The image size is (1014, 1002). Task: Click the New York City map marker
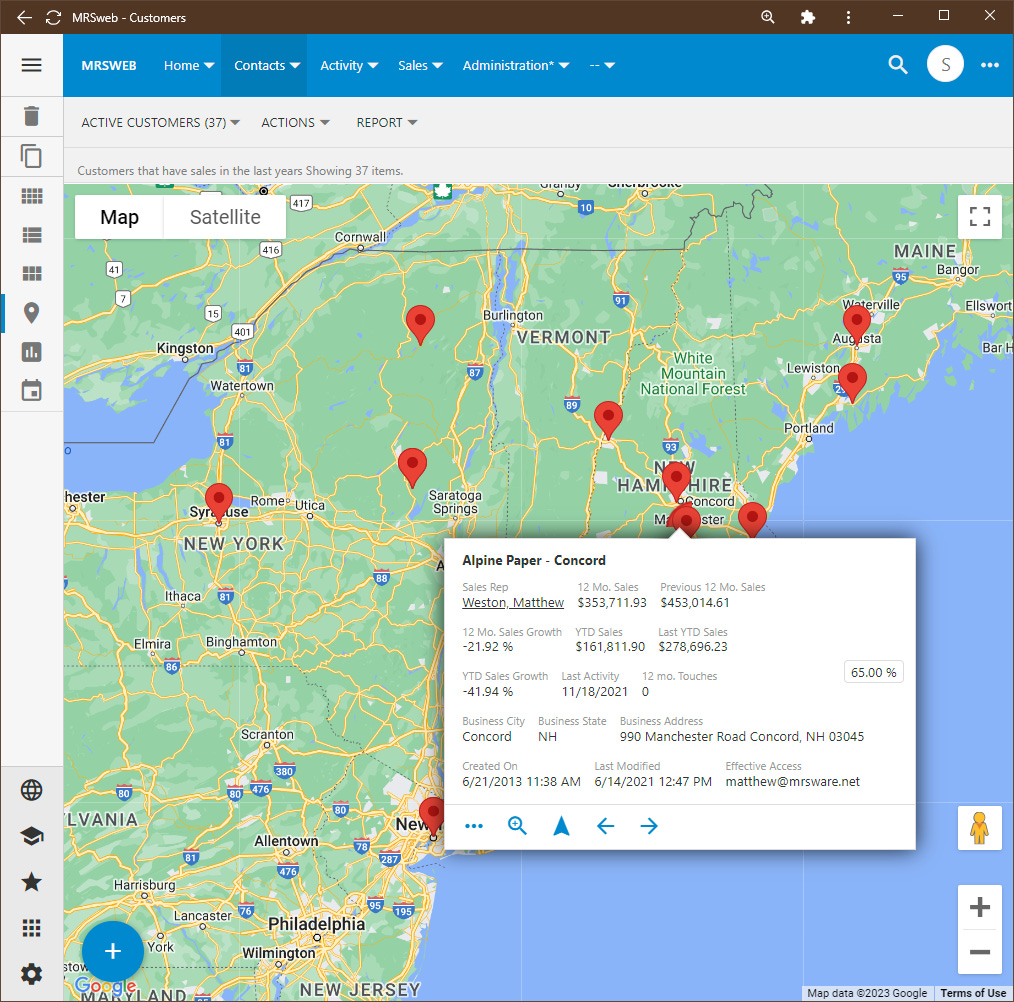point(431,816)
